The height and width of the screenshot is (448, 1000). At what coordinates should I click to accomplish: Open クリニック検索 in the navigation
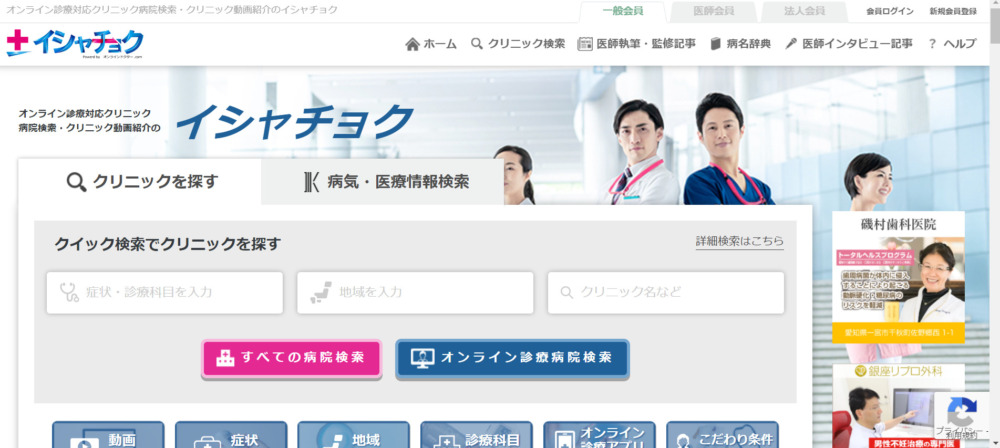(x=518, y=43)
